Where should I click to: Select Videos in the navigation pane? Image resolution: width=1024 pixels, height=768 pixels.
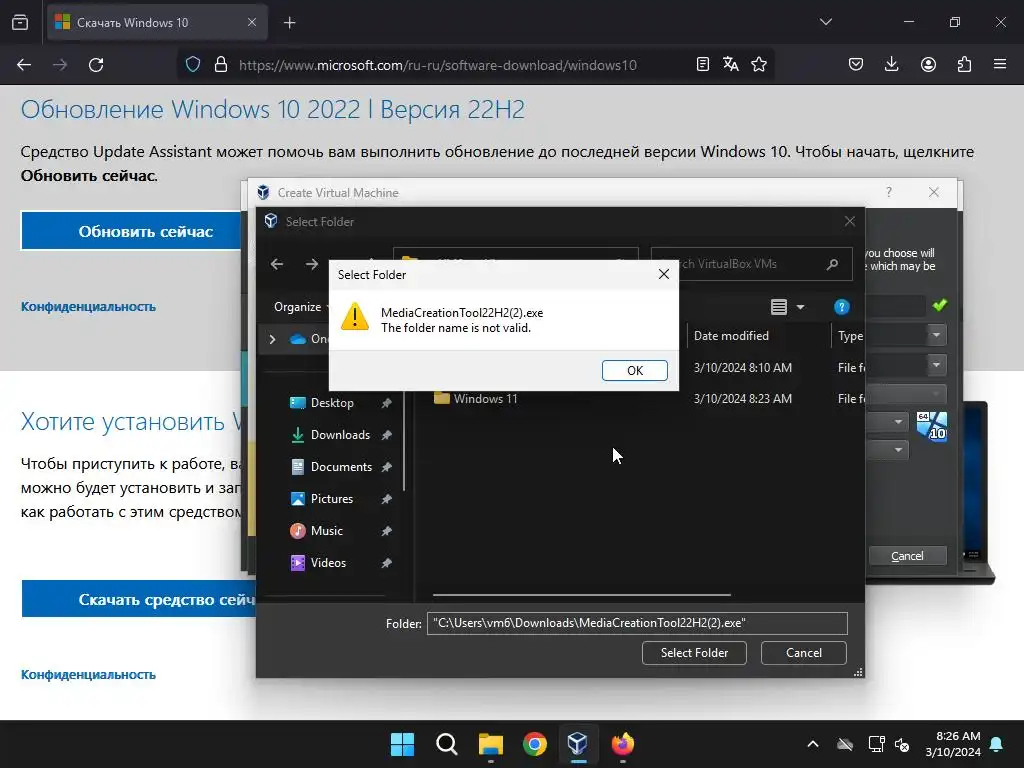pos(327,563)
